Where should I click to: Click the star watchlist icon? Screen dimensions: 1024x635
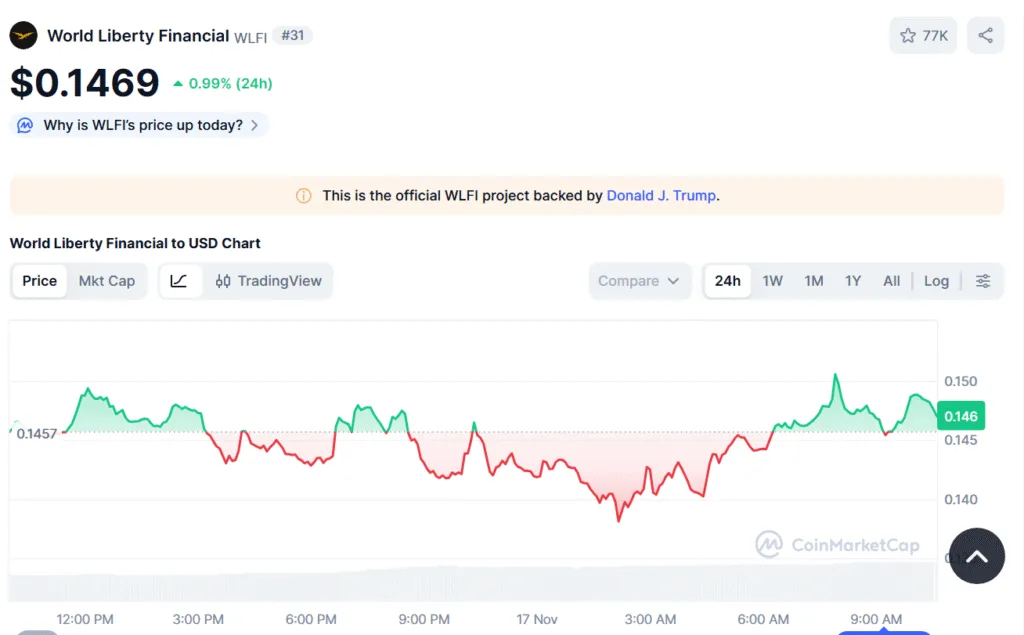tap(908, 36)
